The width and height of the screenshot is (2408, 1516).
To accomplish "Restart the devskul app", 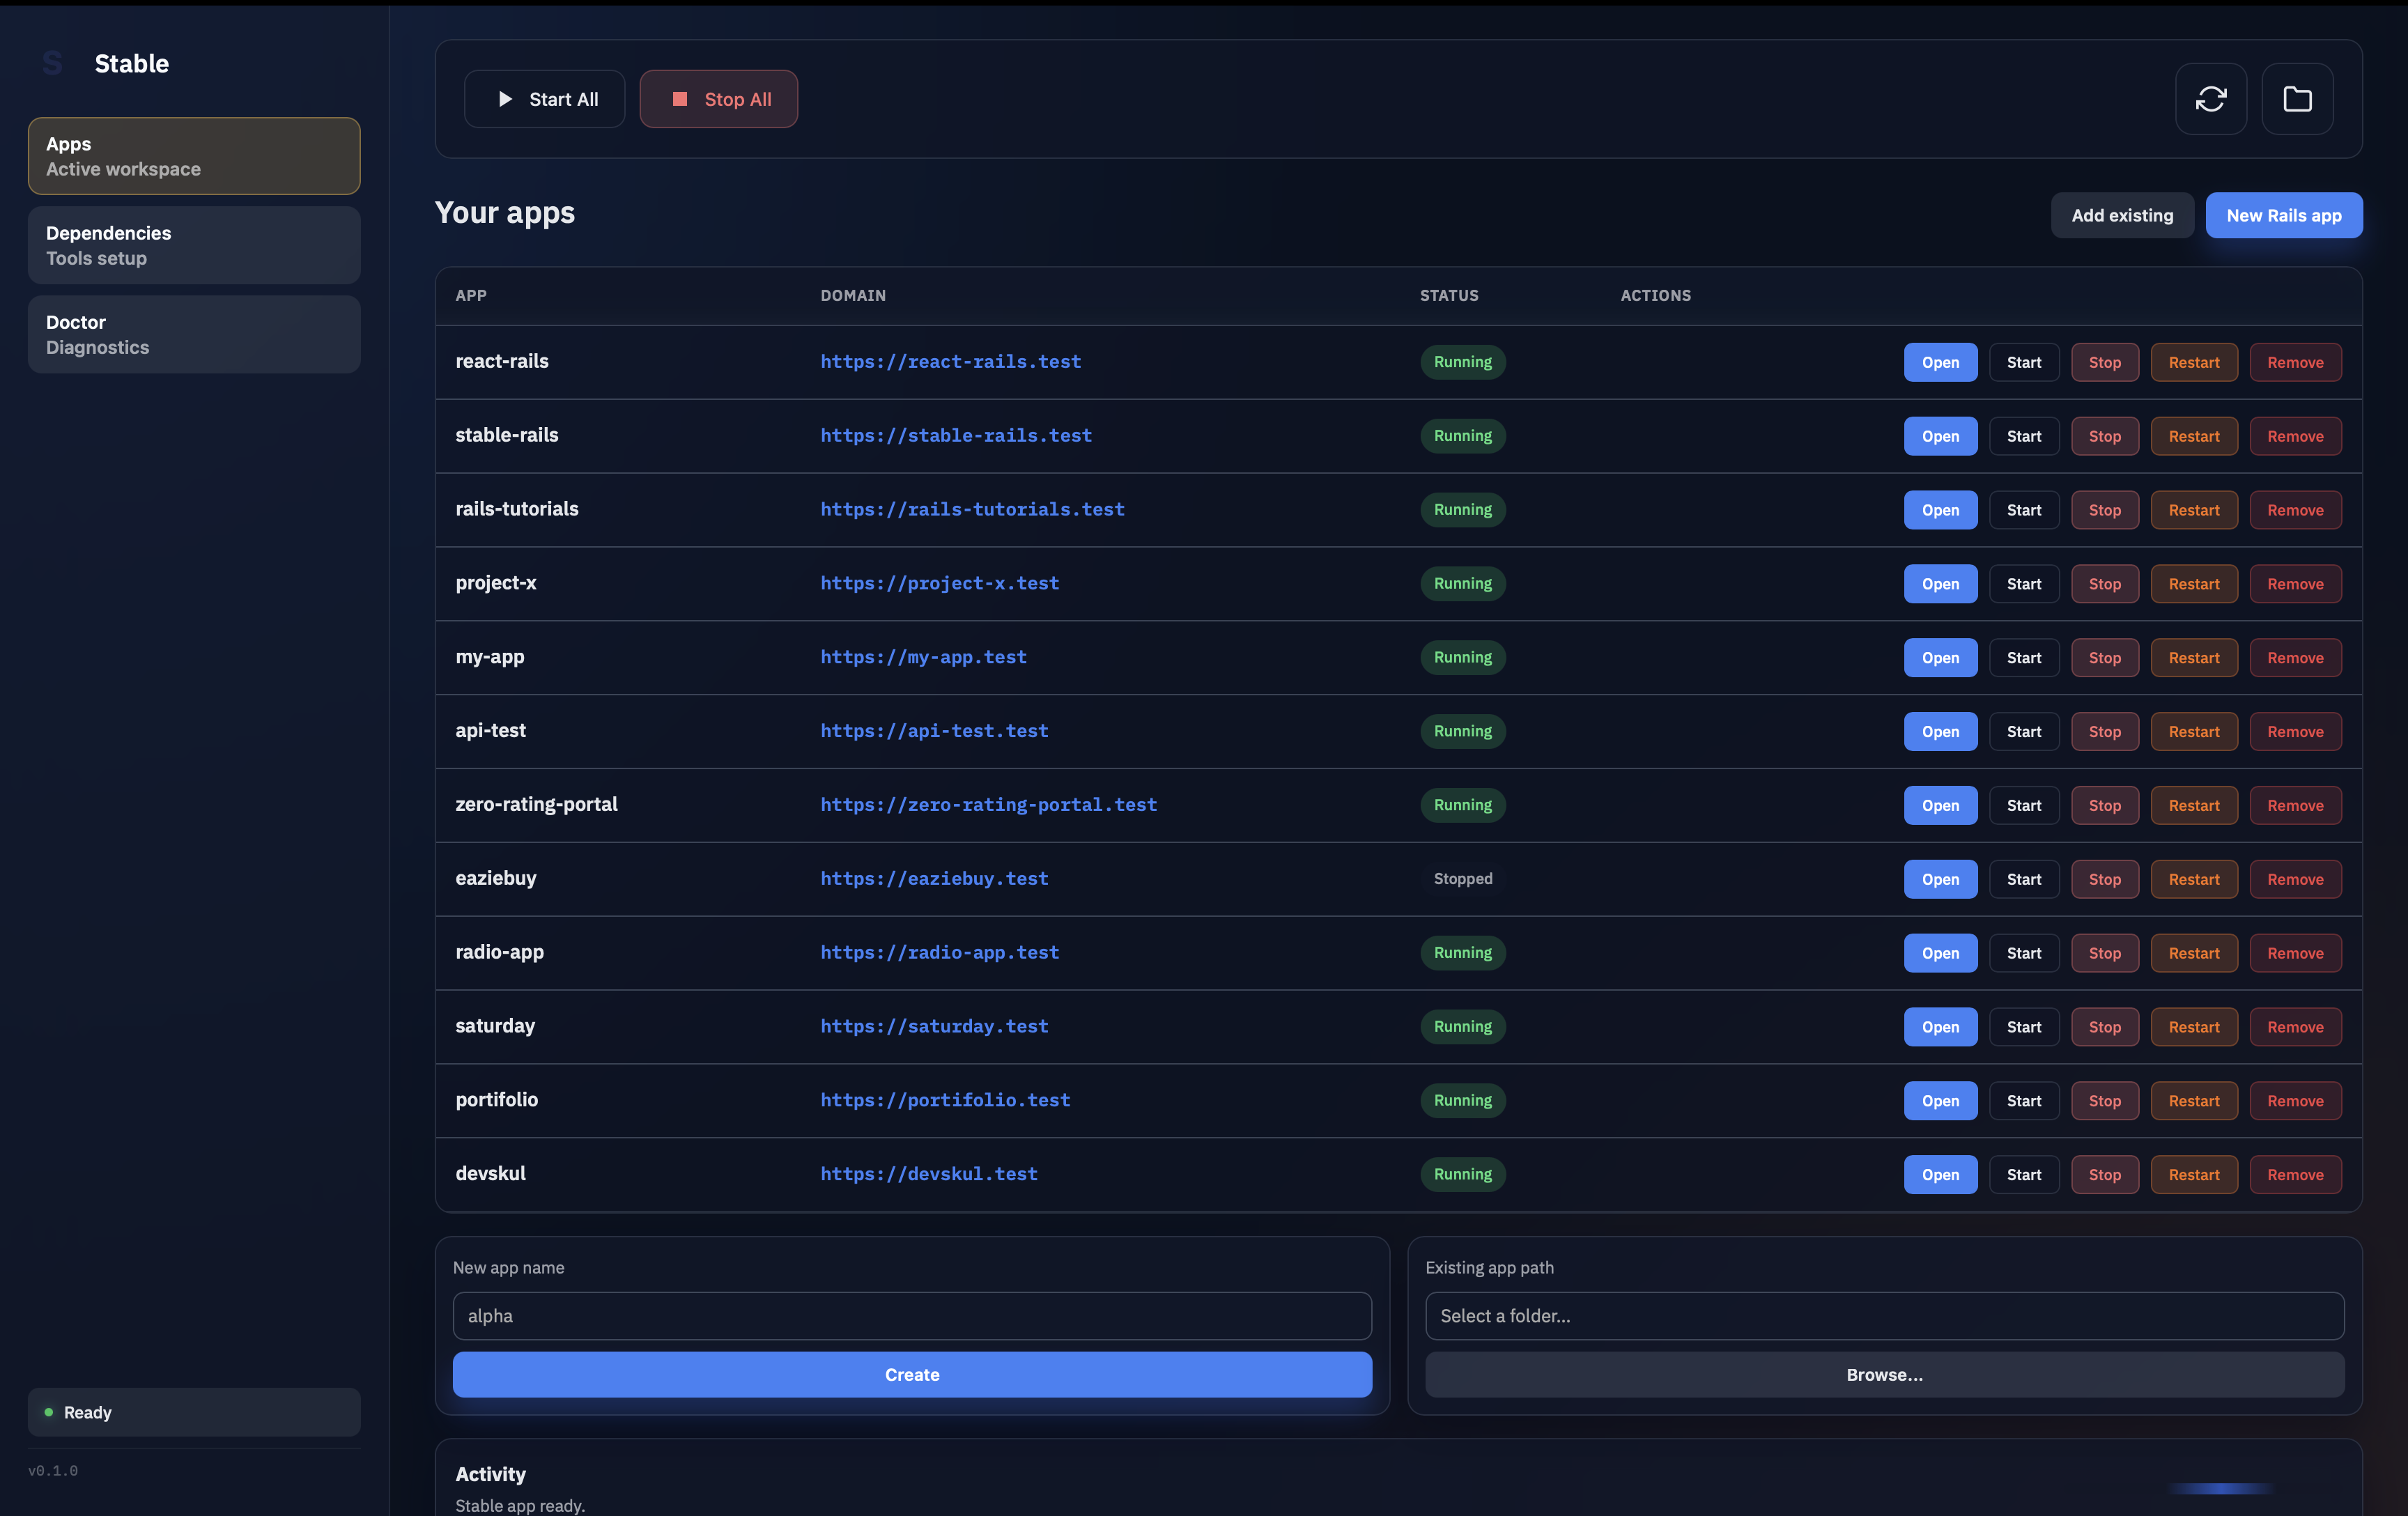I will pos(2193,1175).
